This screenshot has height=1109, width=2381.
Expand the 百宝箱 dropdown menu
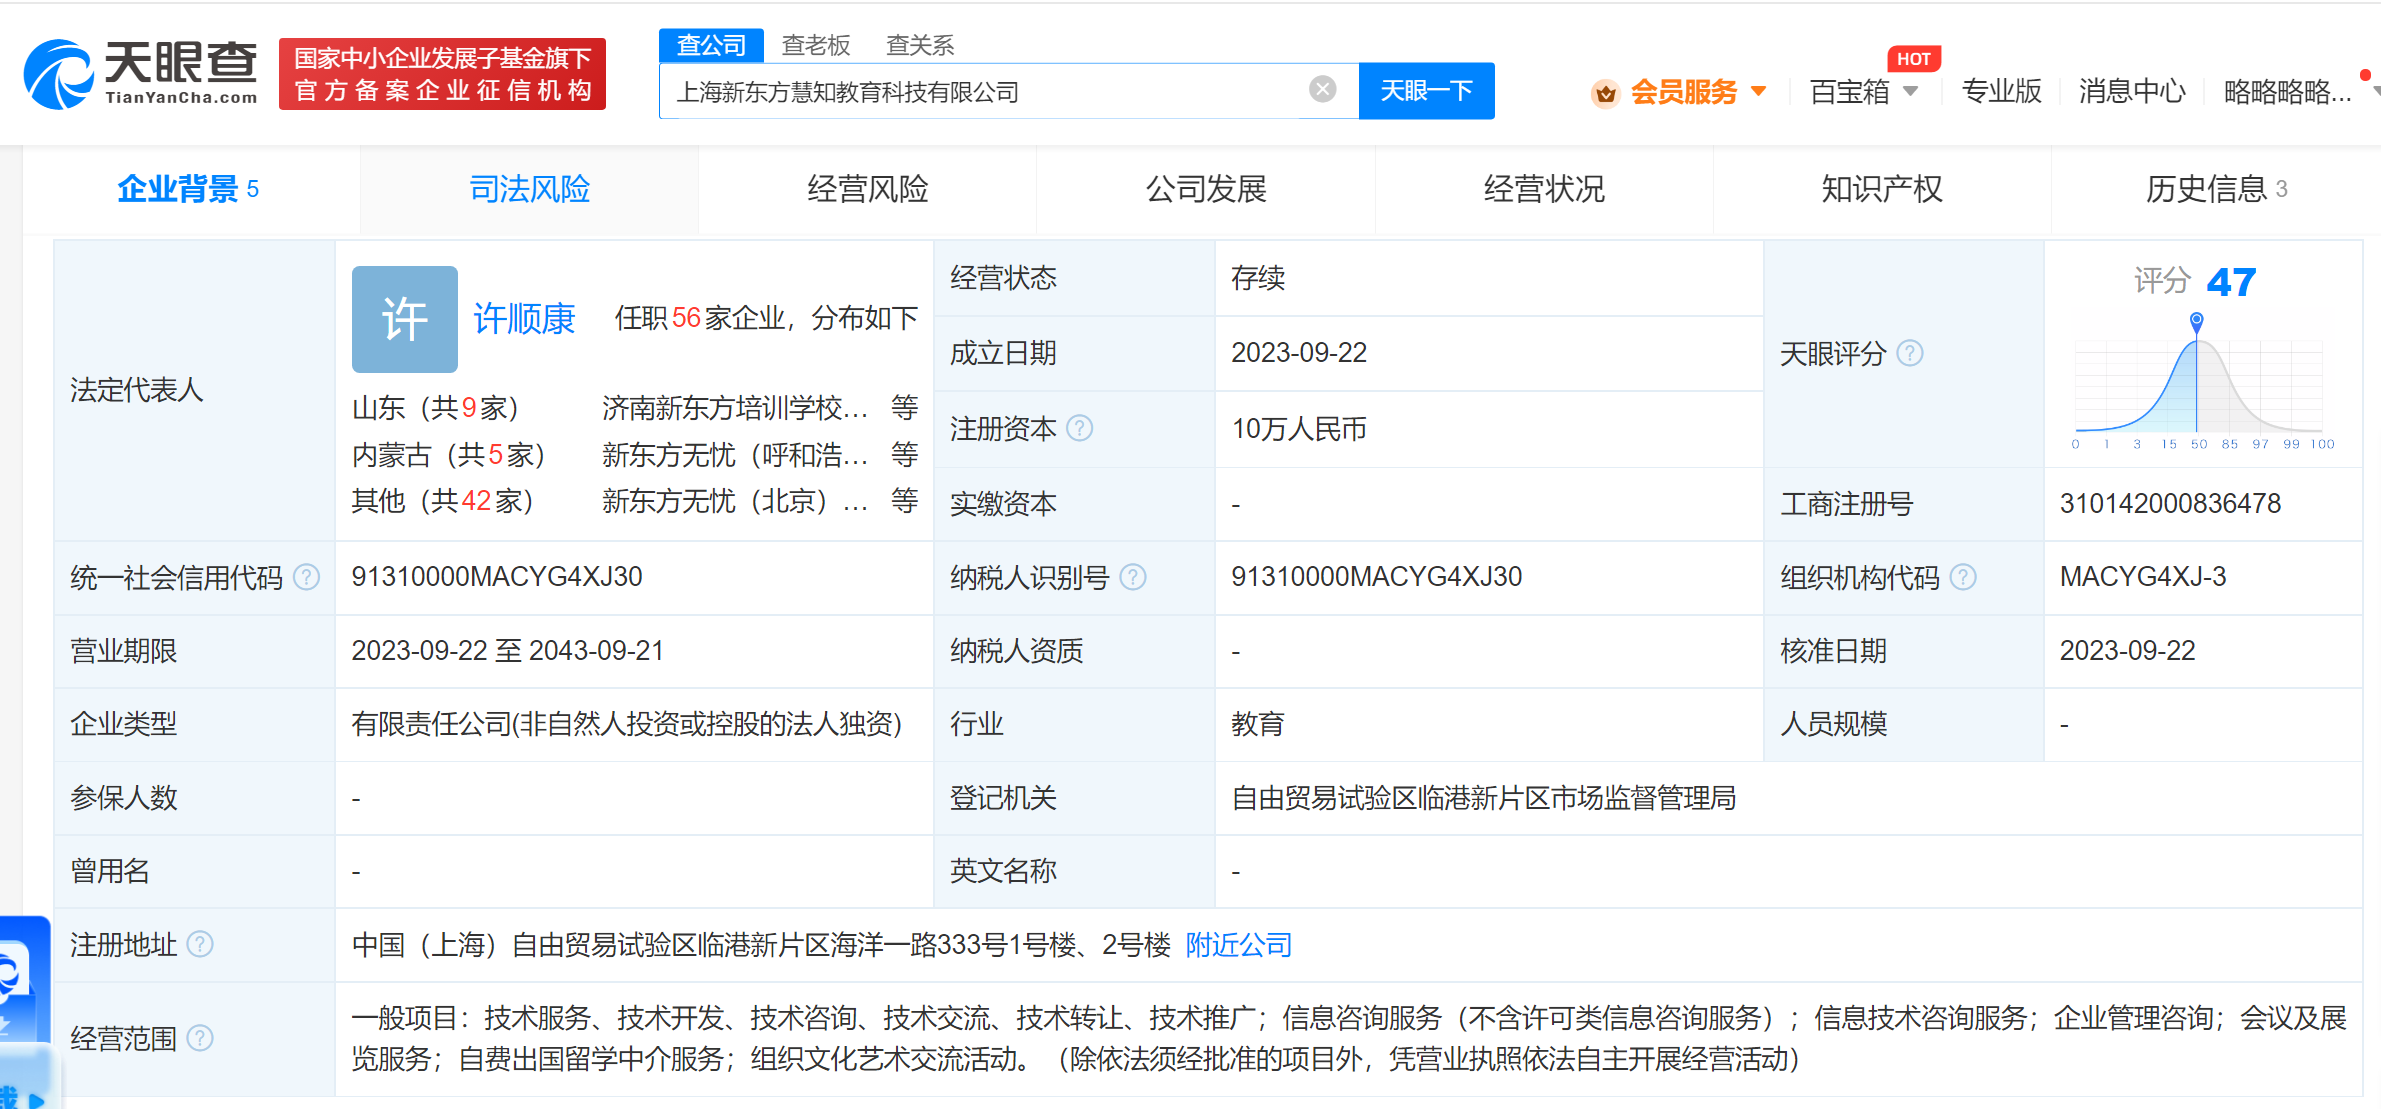click(x=1910, y=92)
